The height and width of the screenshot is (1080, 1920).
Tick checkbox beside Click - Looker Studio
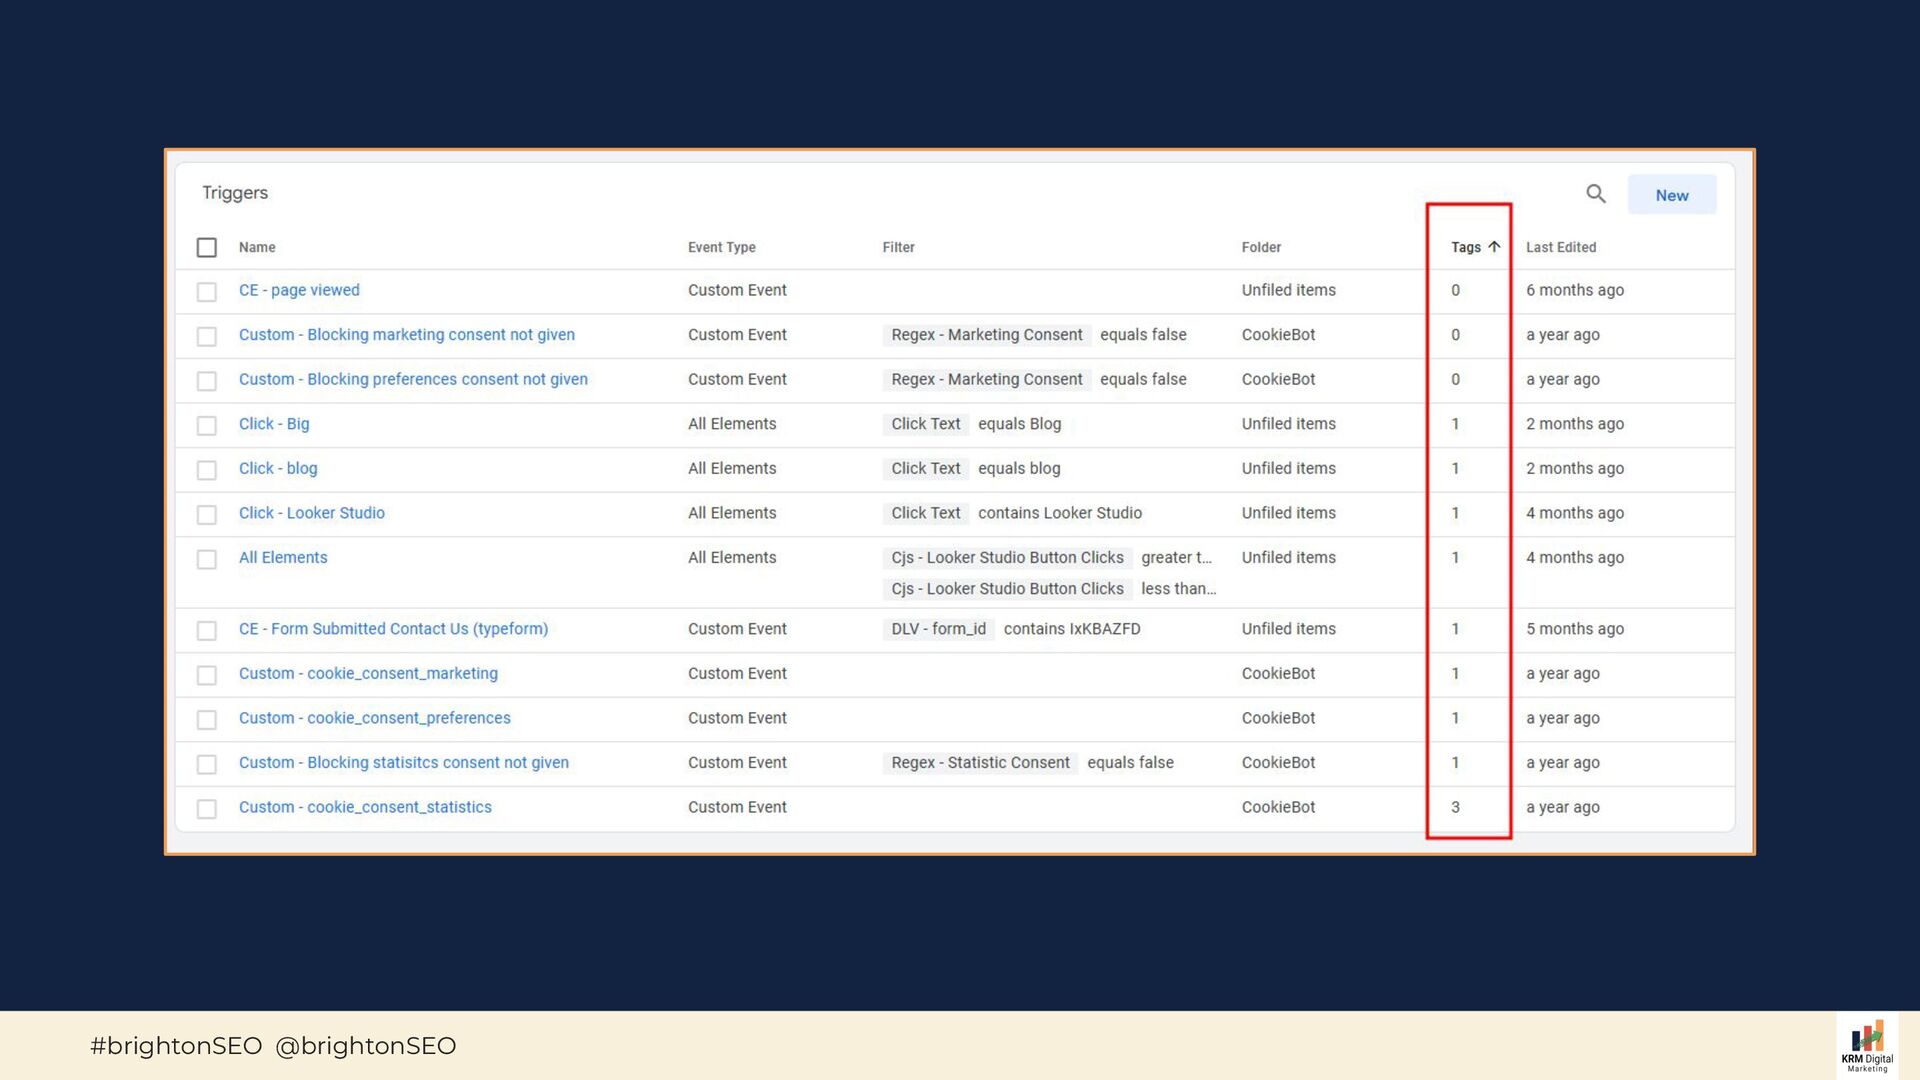click(x=207, y=515)
